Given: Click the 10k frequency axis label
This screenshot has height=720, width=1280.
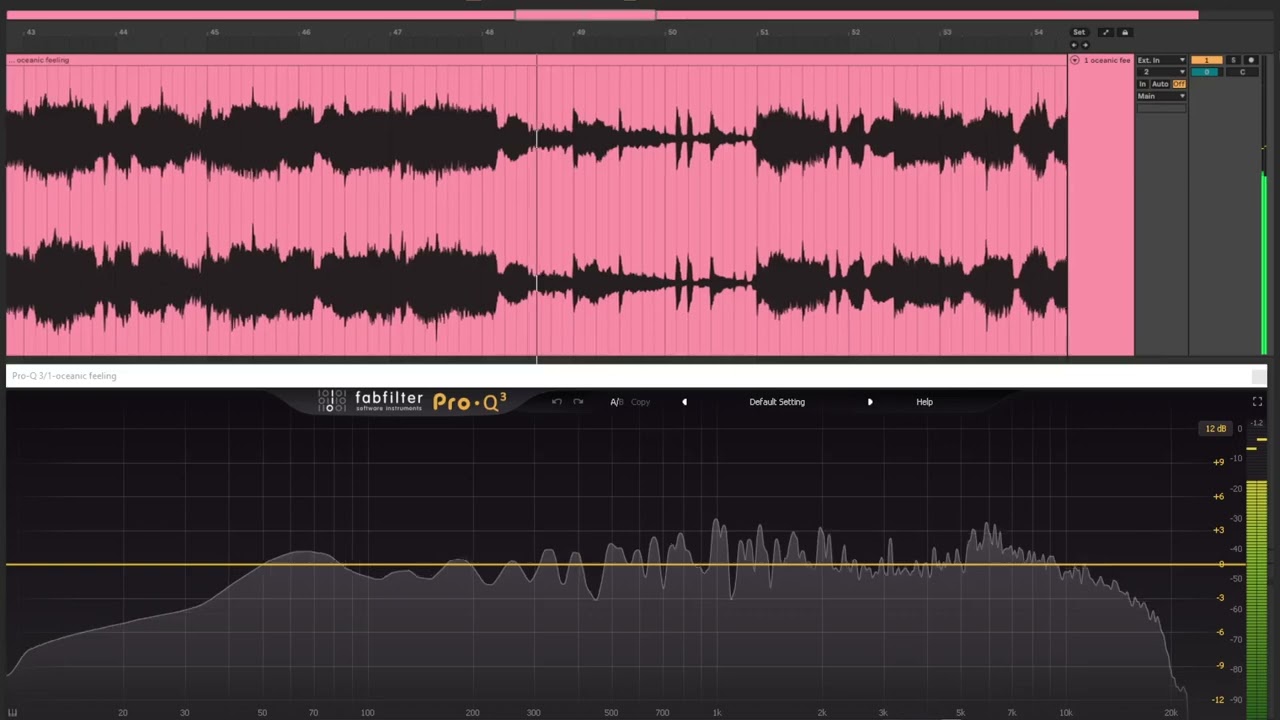Looking at the screenshot, I should (1066, 712).
